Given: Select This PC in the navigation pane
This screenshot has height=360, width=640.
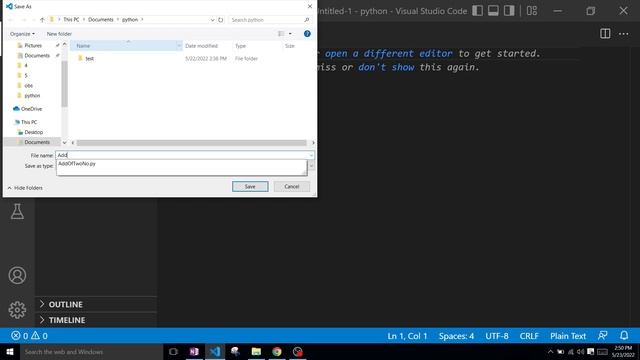Looking at the screenshot, I should 29,122.
